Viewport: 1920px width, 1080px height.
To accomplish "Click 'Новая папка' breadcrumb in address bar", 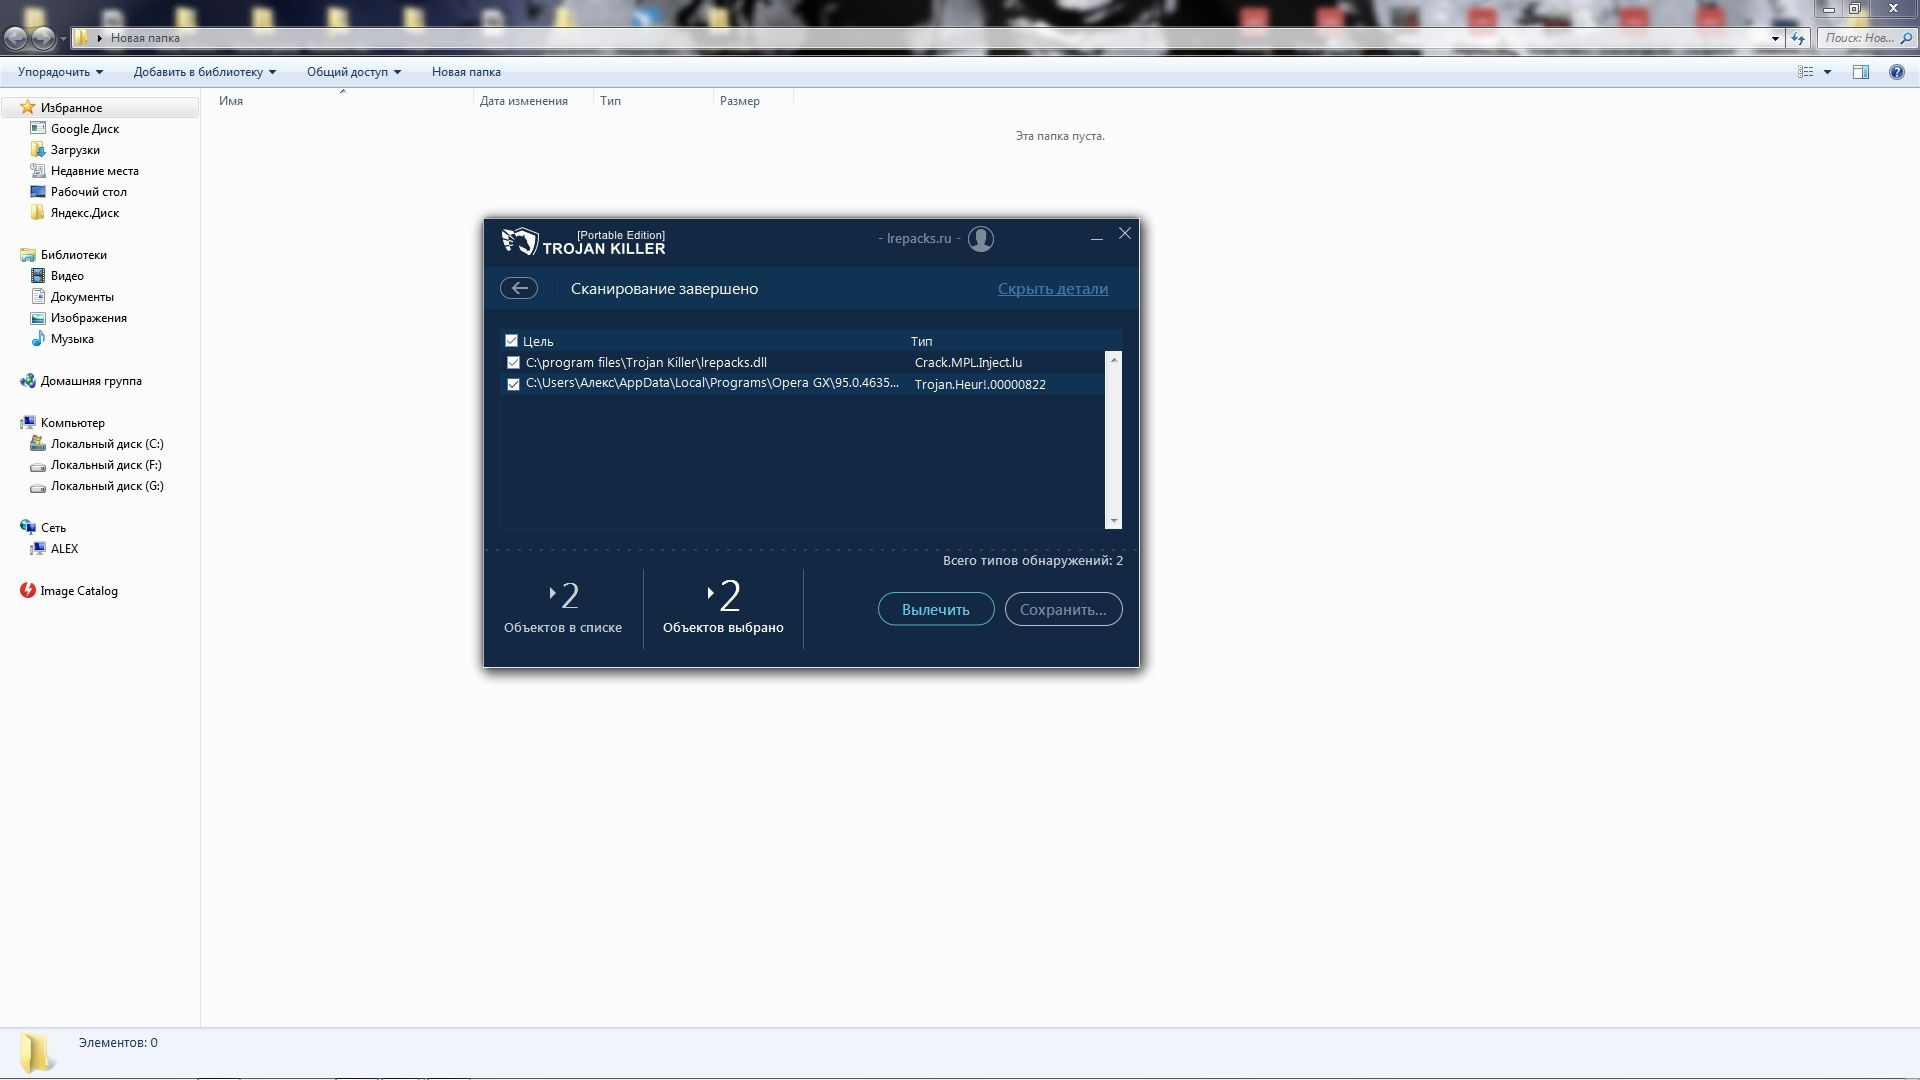I will pyautogui.click(x=145, y=38).
